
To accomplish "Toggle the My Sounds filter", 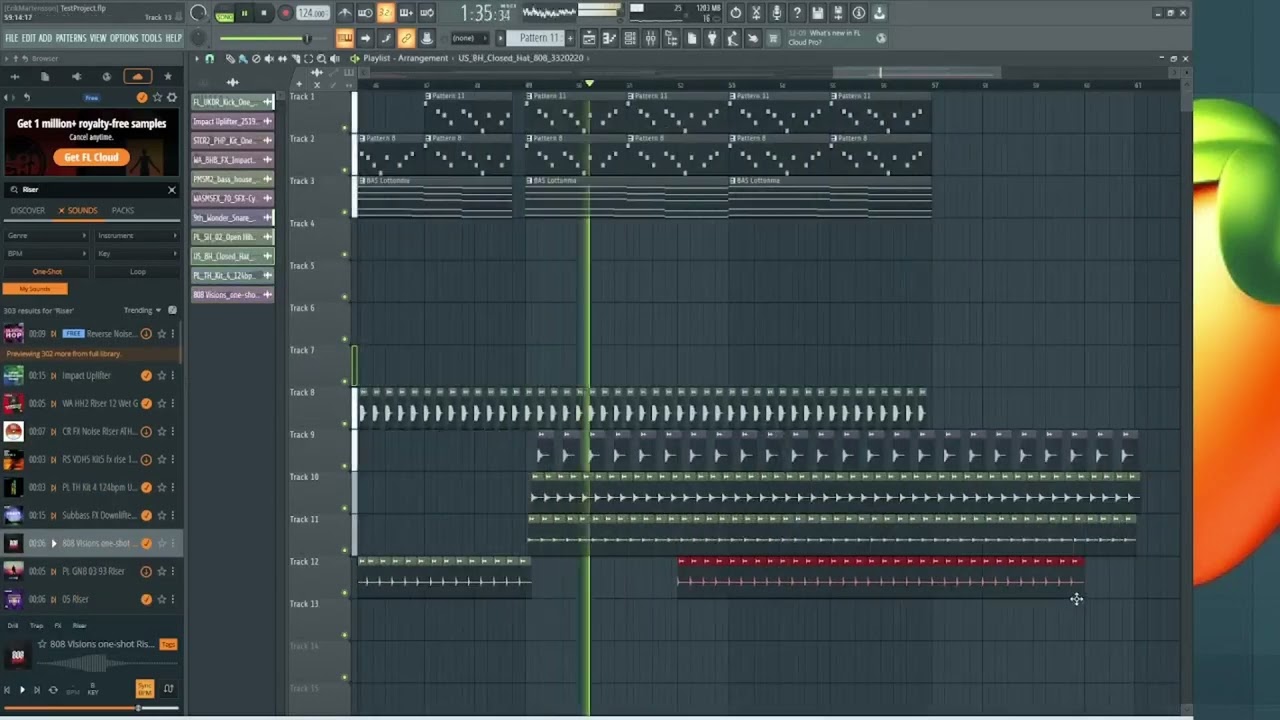I will pyautogui.click(x=35, y=289).
